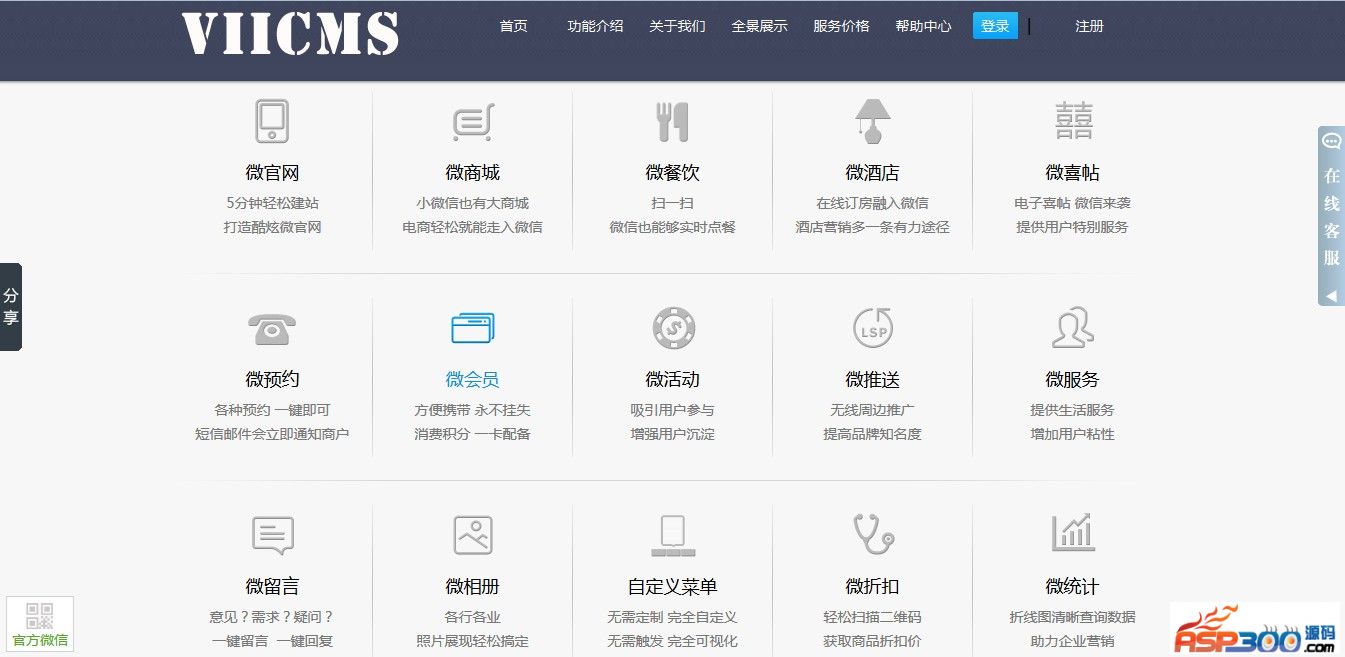The image size is (1345, 657).
Task: Open the 分享 side tab
Action: coord(10,307)
